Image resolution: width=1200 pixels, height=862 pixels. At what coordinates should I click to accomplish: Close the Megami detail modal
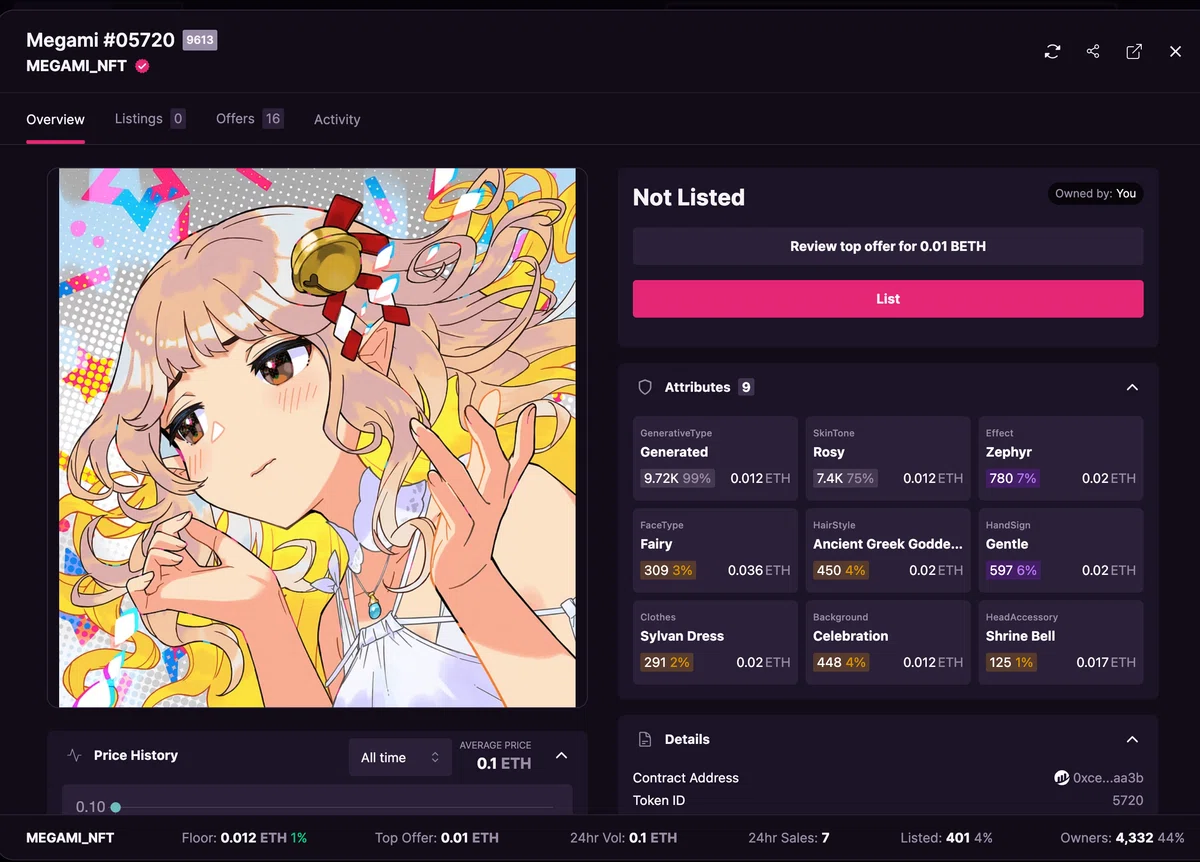click(1175, 51)
